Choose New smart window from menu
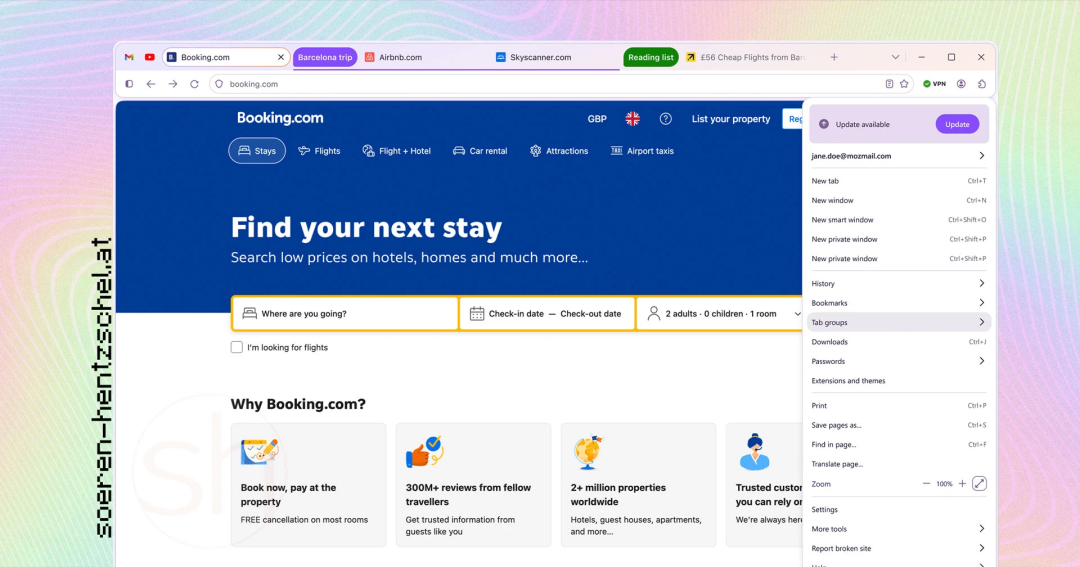This screenshot has height=567, width=1080. (898, 220)
